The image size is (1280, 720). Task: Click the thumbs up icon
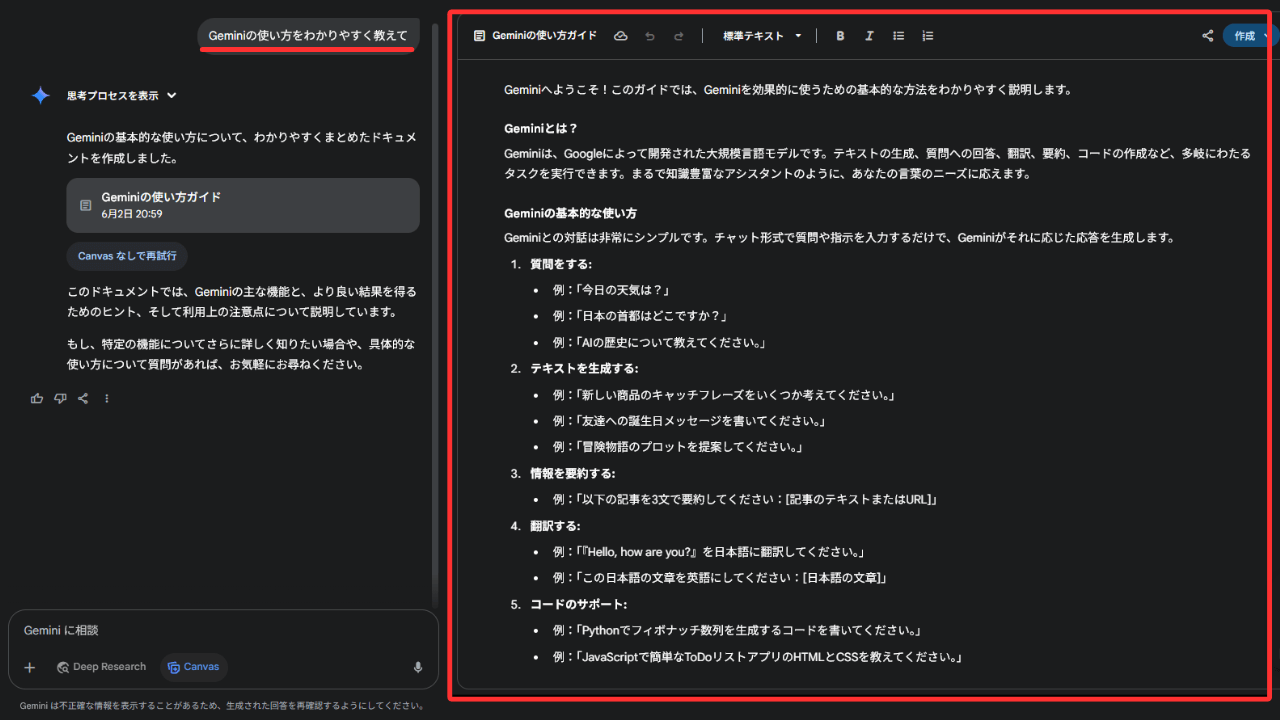coord(37,398)
